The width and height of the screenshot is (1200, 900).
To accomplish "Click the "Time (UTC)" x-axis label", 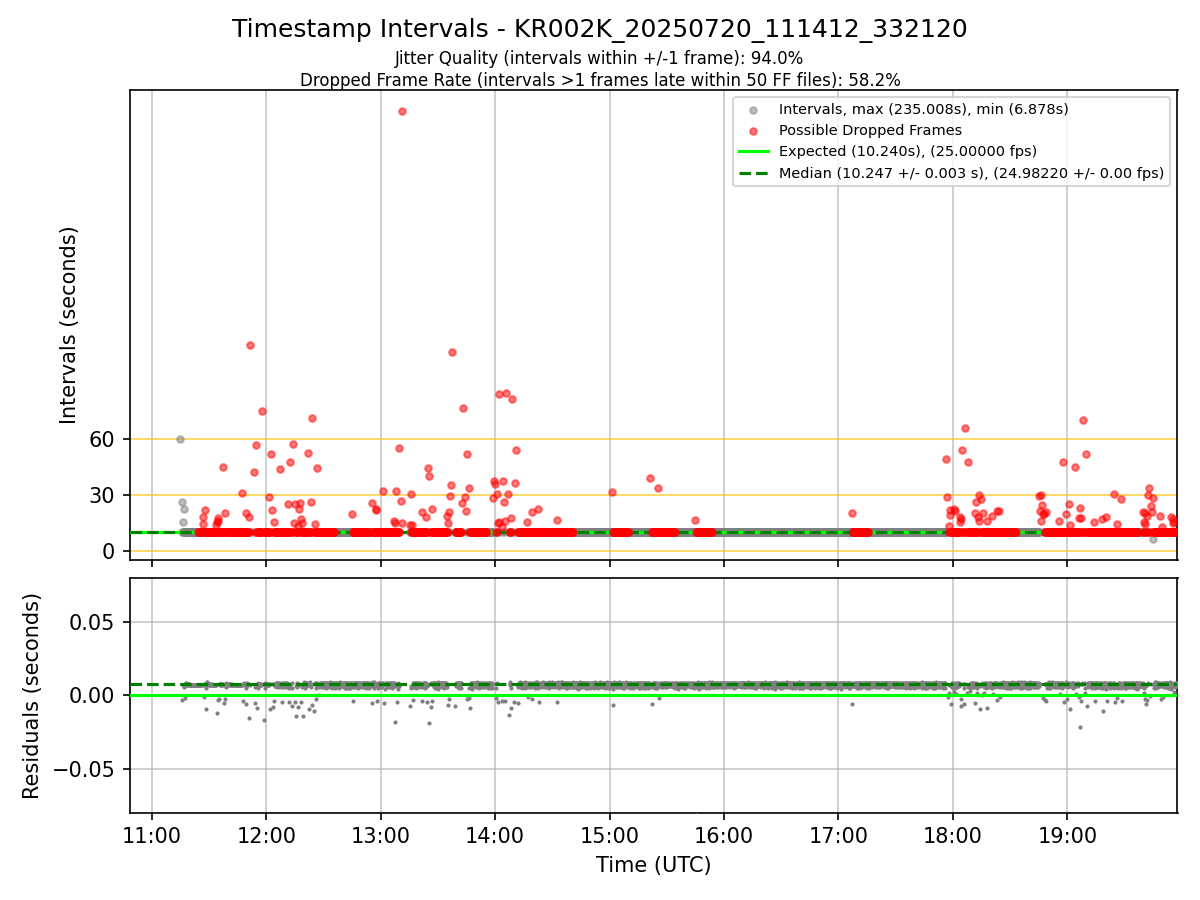I will 653,865.
